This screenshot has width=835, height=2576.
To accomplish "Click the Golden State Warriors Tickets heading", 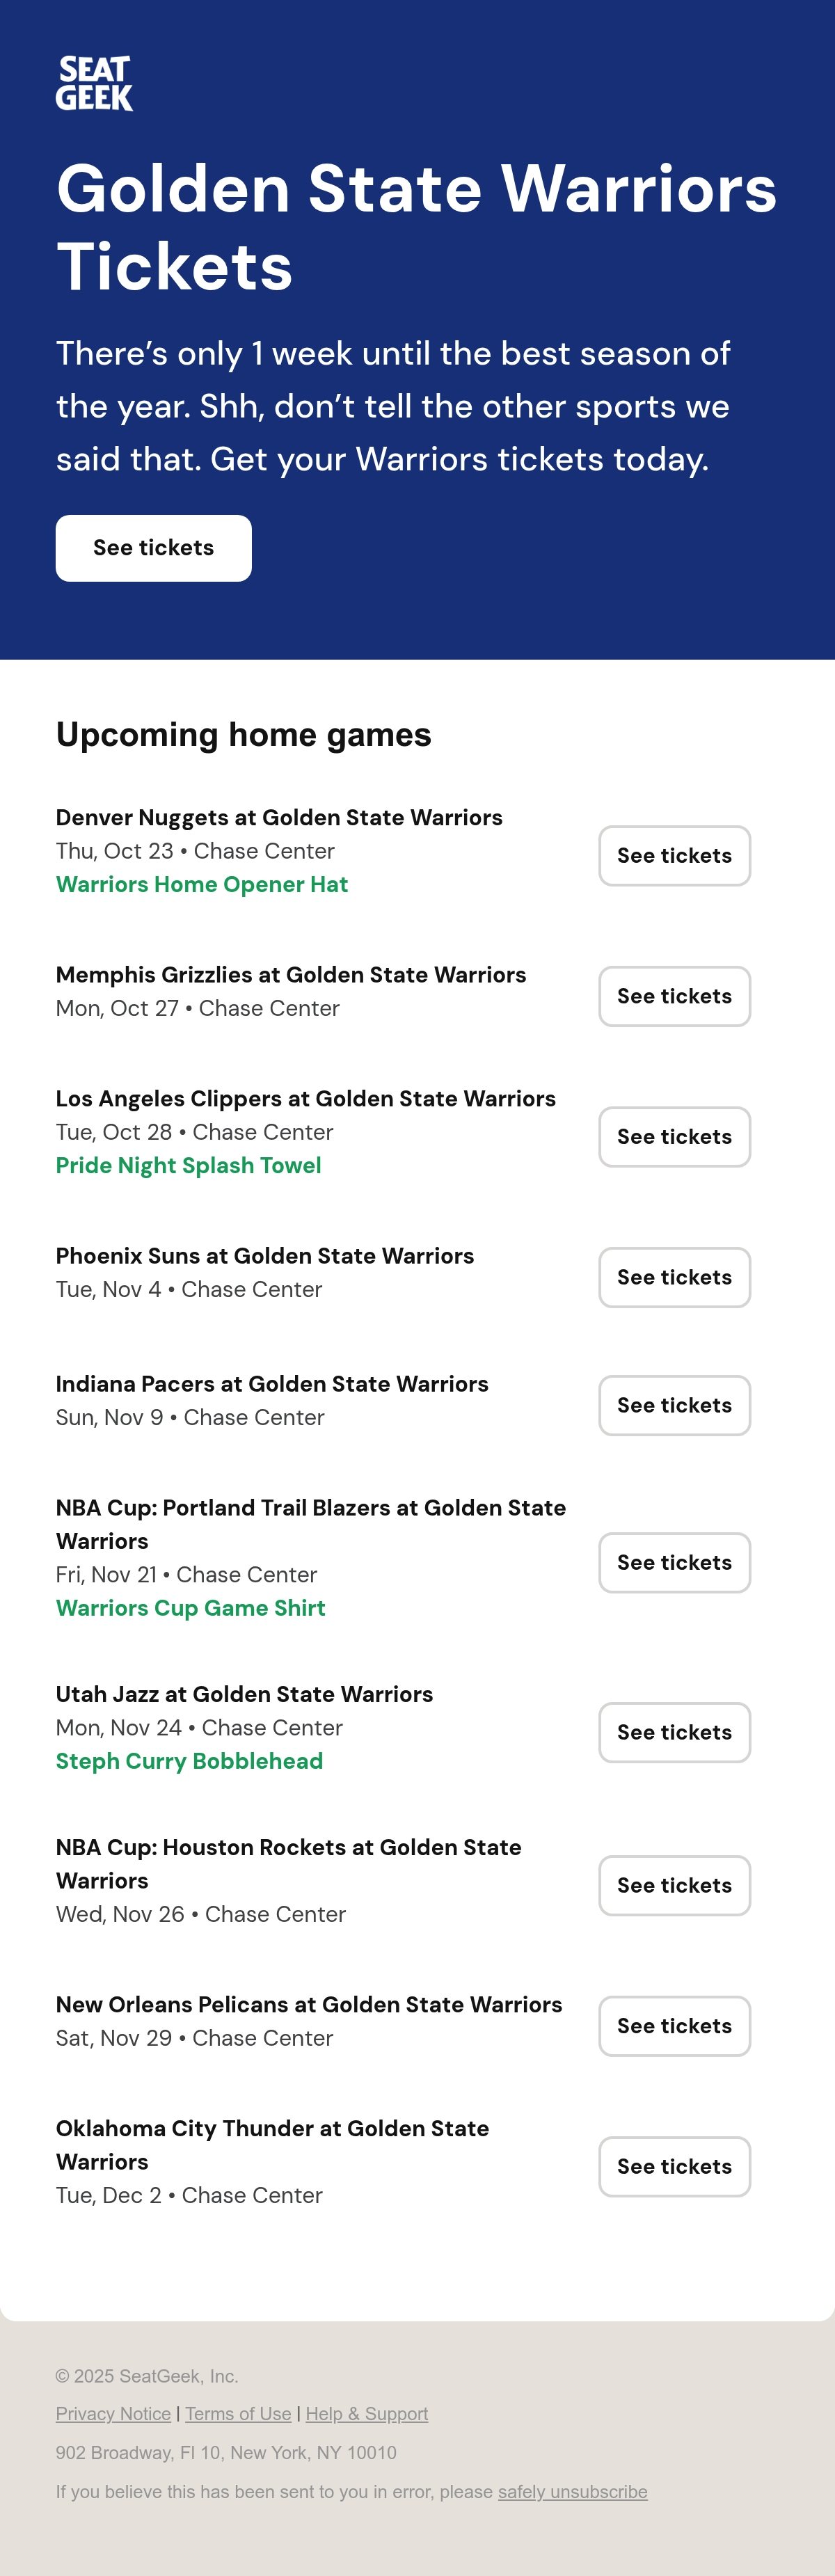I will pos(416,227).
